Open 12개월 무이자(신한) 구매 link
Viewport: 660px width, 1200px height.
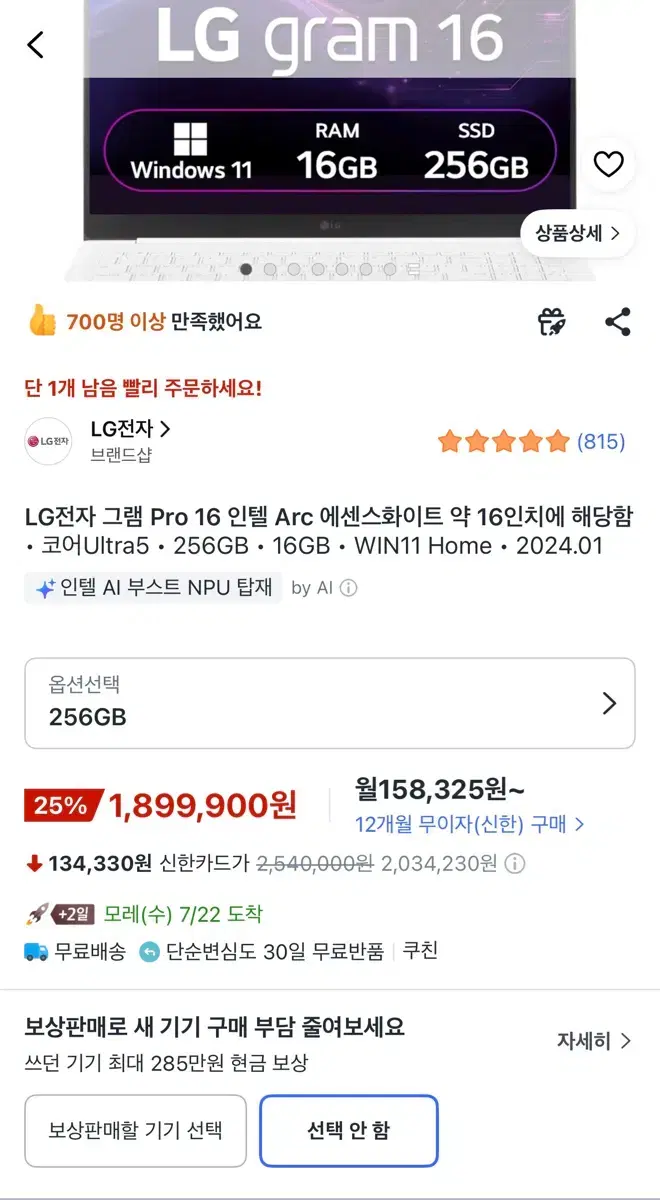click(x=470, y=825)
